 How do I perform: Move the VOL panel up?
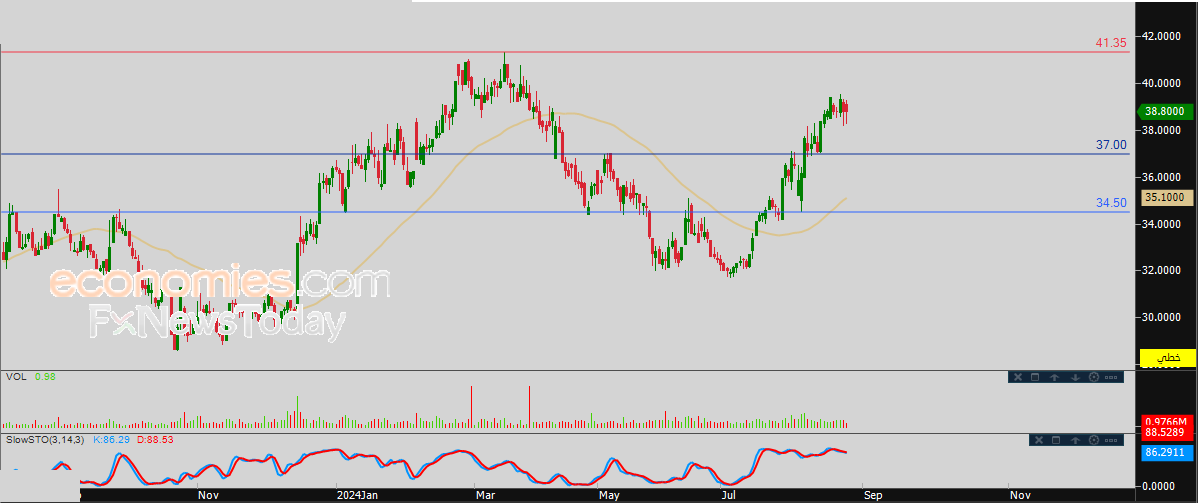coord(1054,377)
